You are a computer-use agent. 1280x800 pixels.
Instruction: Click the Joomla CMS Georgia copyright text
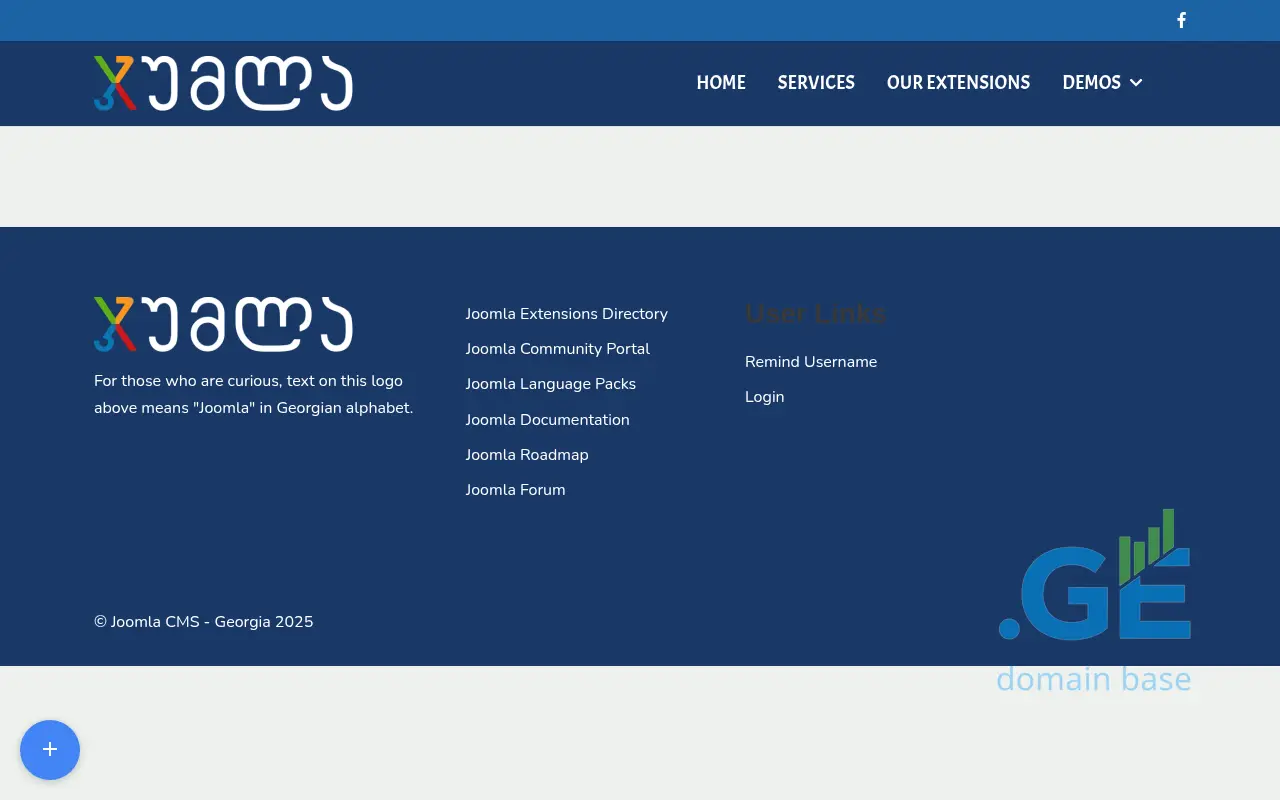coord(204,622)
